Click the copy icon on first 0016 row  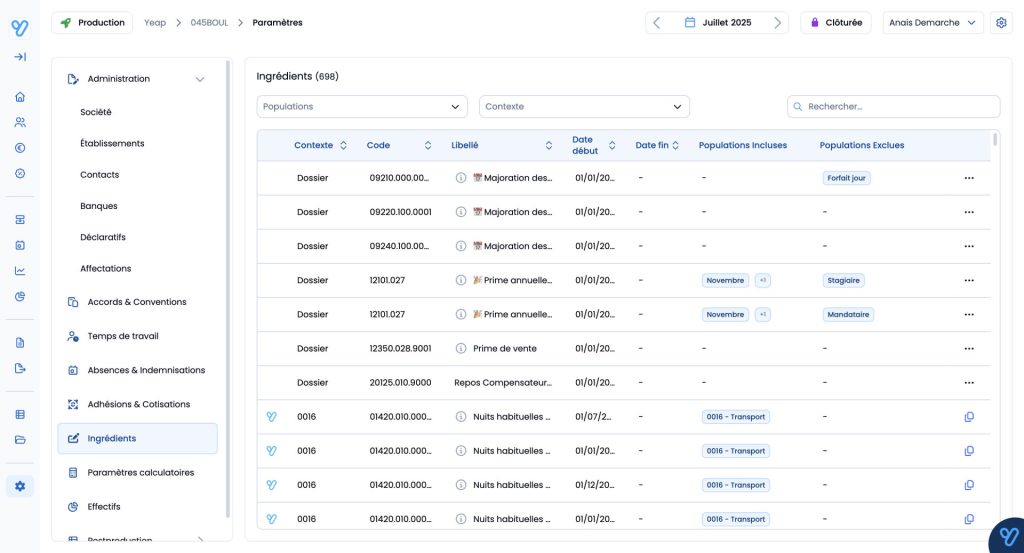[x=968, y=417]
